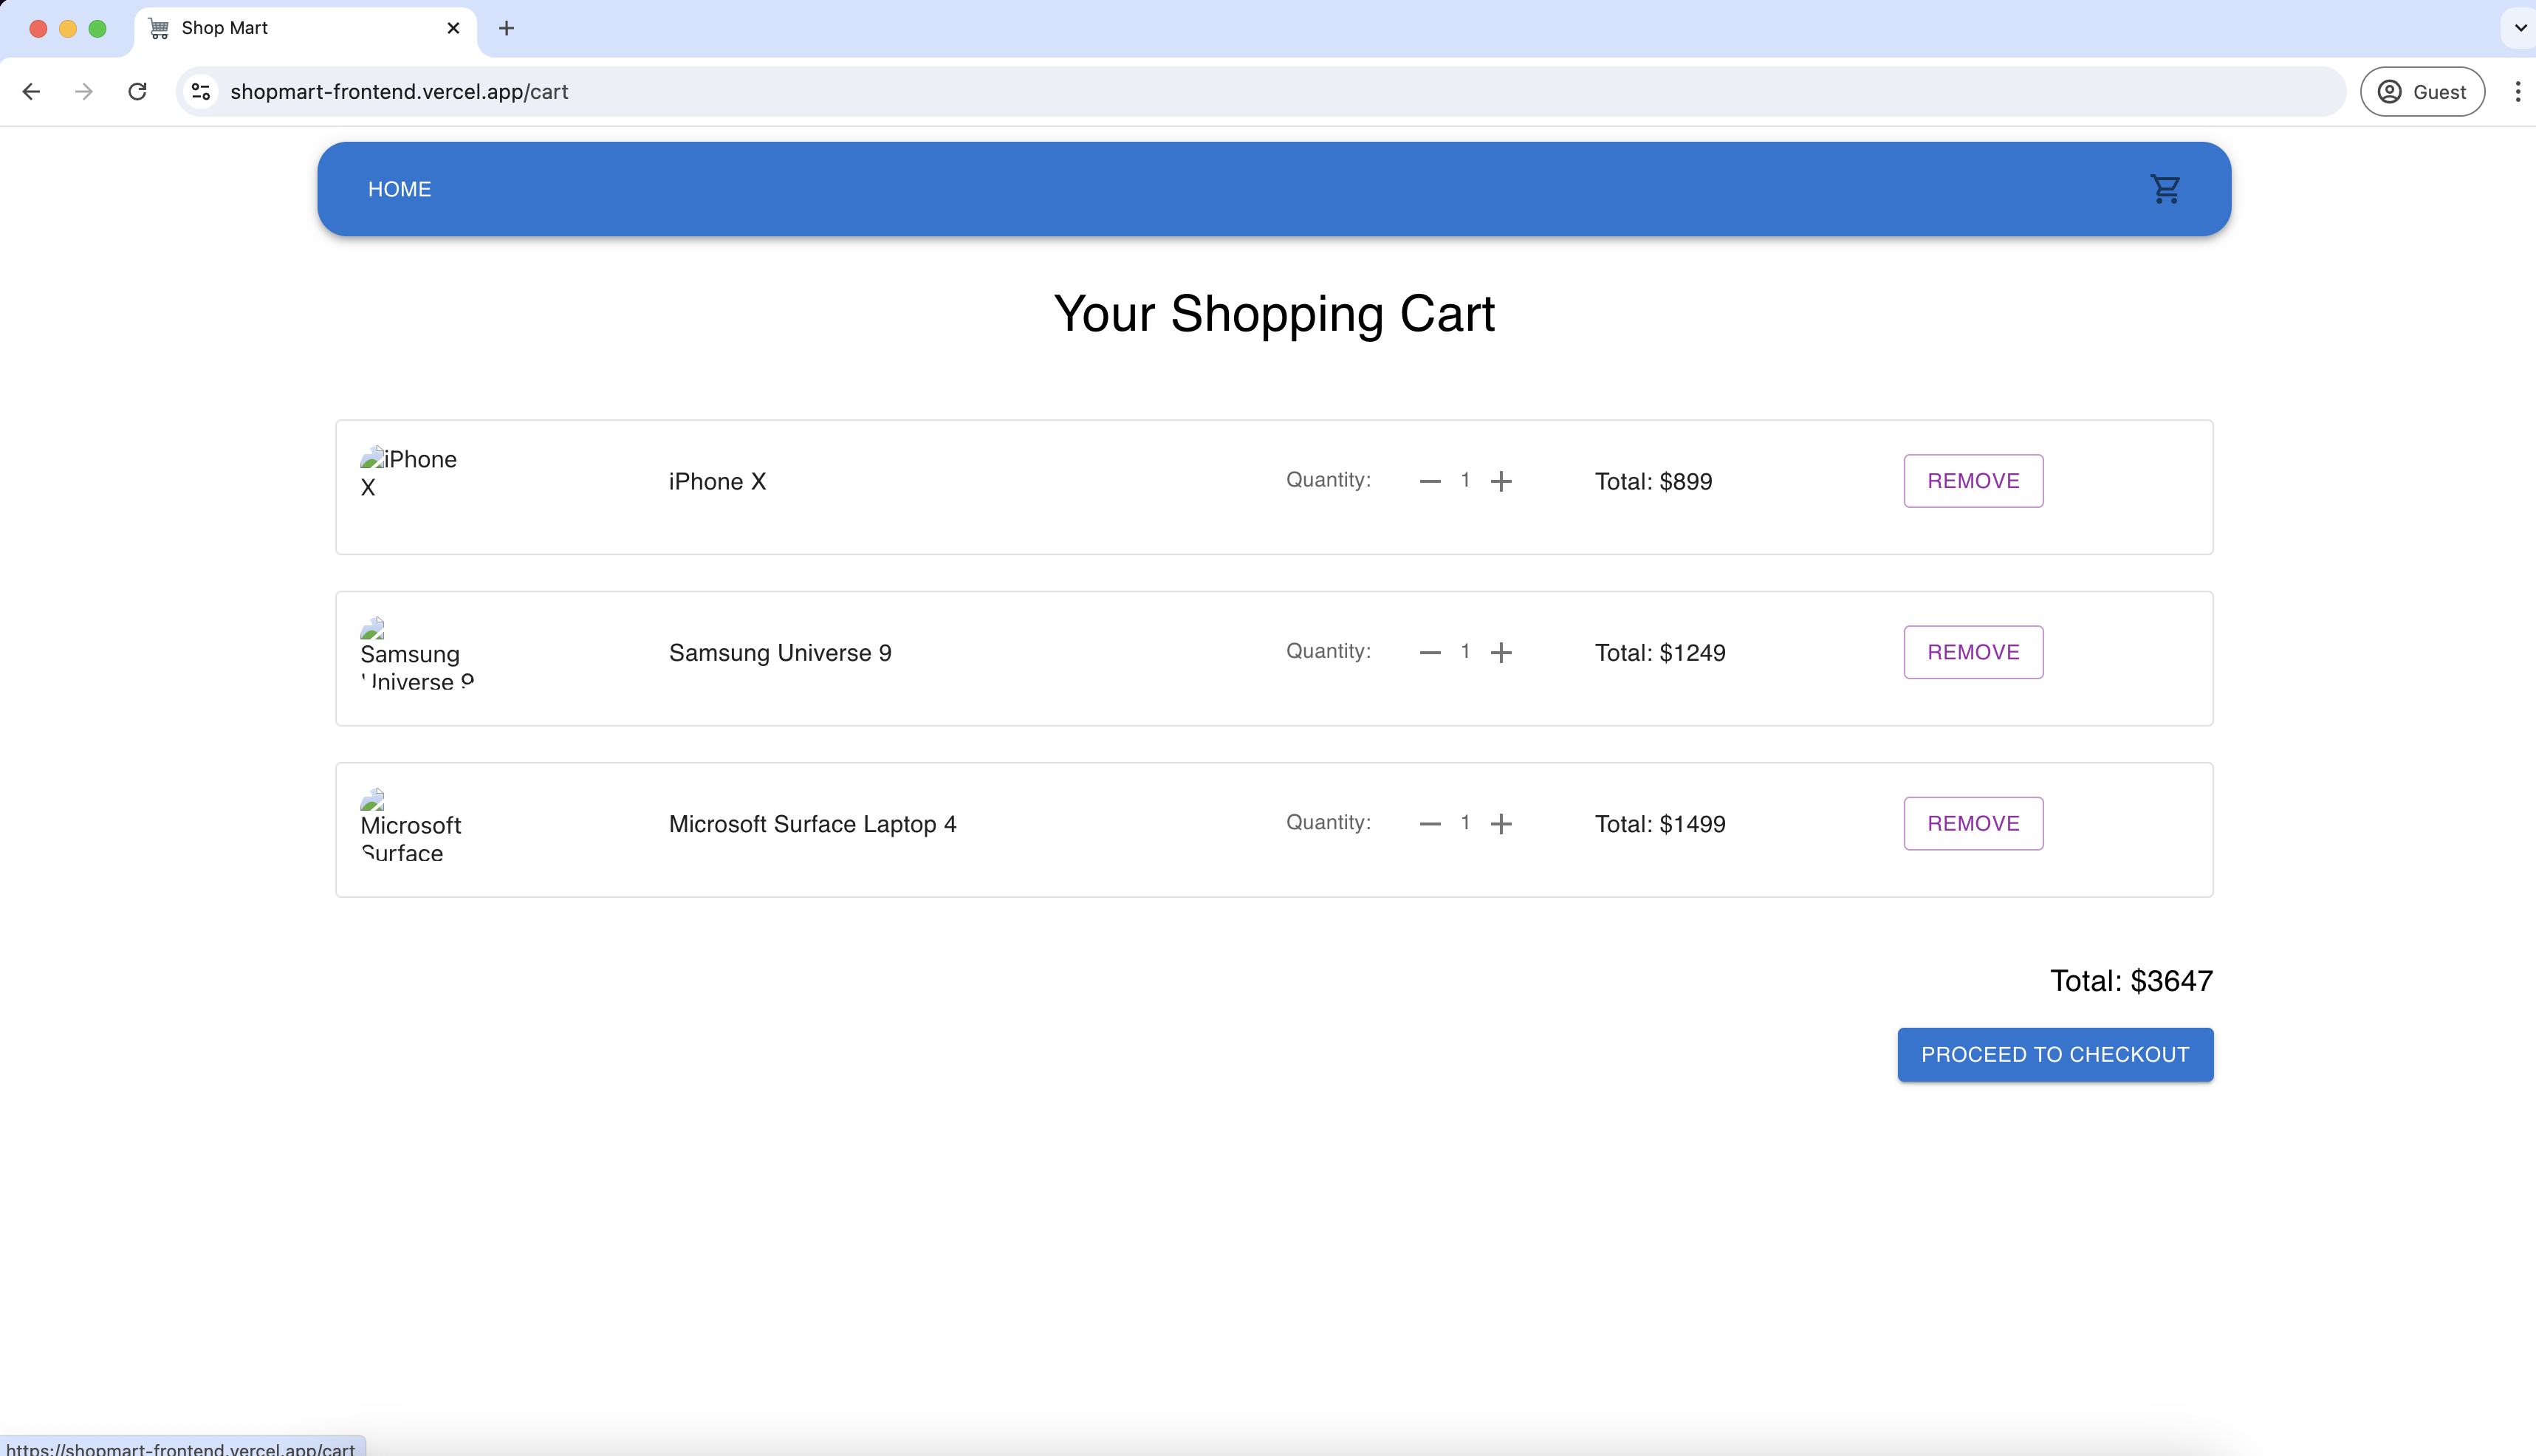Select the Shop Mart browser tab
This screenshot has height=1456, width=2536.
click(305, 29)
